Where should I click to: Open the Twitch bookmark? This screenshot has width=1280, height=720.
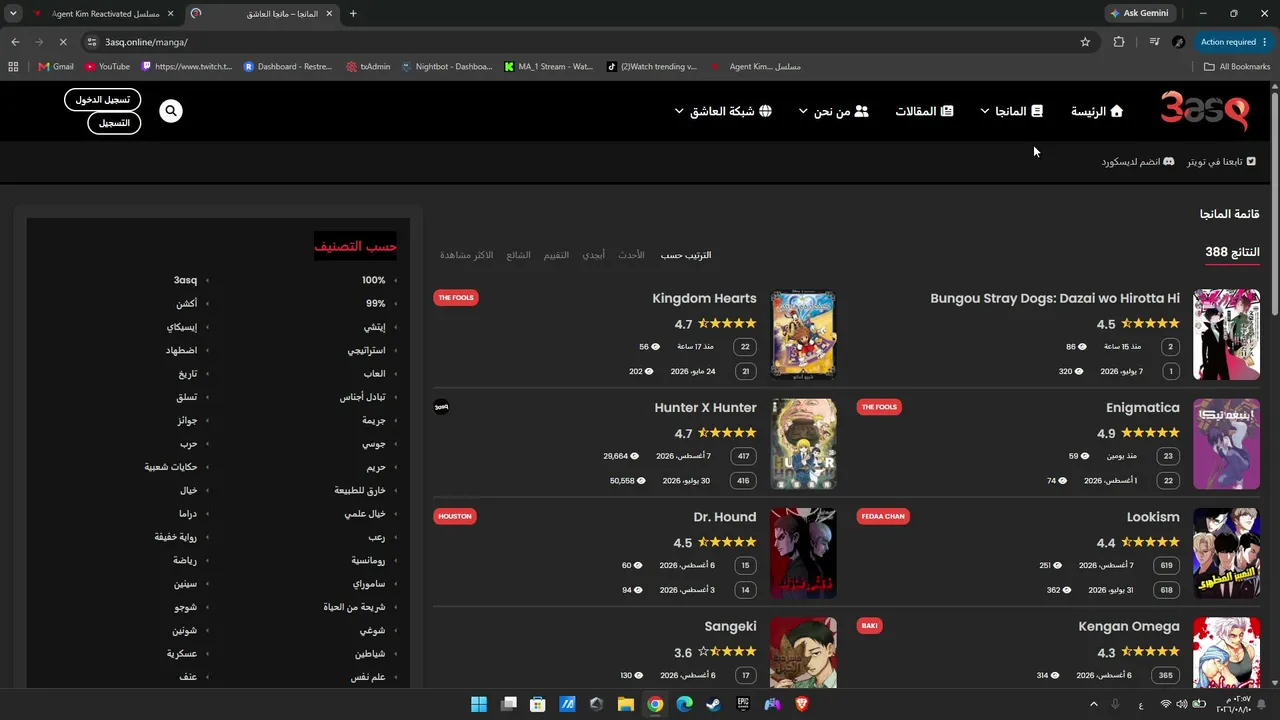pos(187,67)
